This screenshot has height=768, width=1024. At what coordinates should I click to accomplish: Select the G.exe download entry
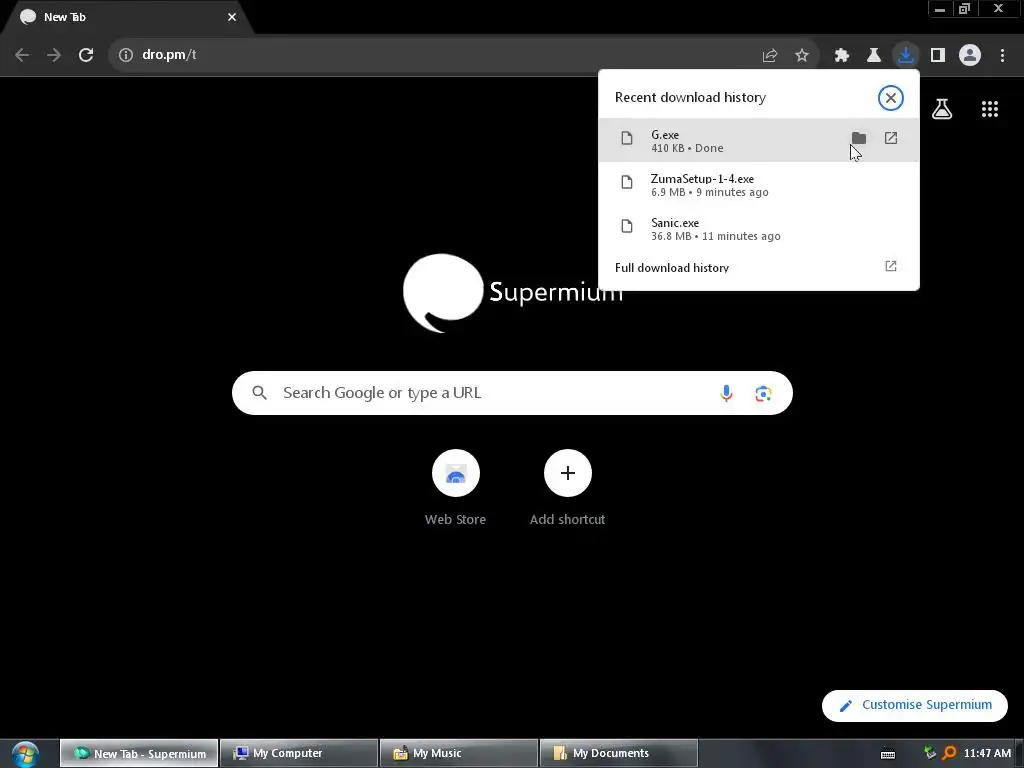(758, 140)
